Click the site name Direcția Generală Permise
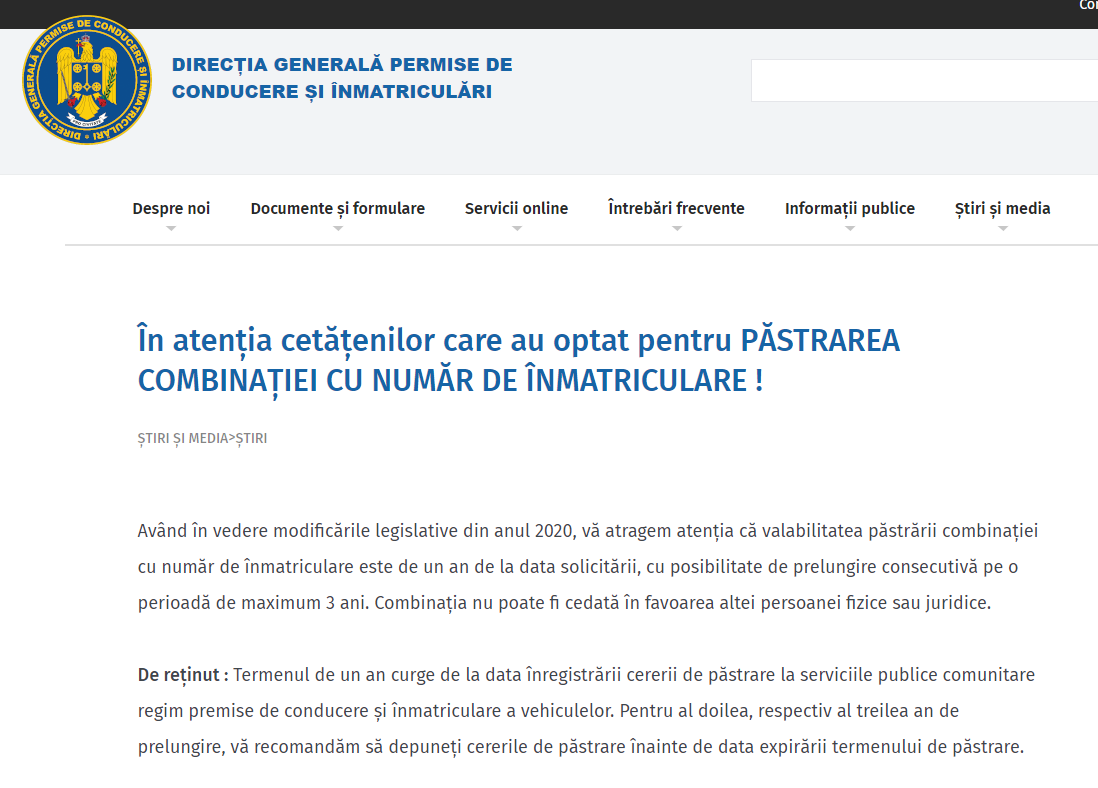 coord(341,78)
